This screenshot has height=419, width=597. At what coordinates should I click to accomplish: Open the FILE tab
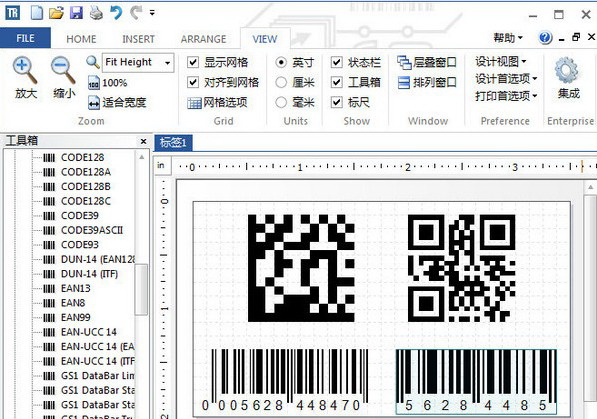(25, 38)
